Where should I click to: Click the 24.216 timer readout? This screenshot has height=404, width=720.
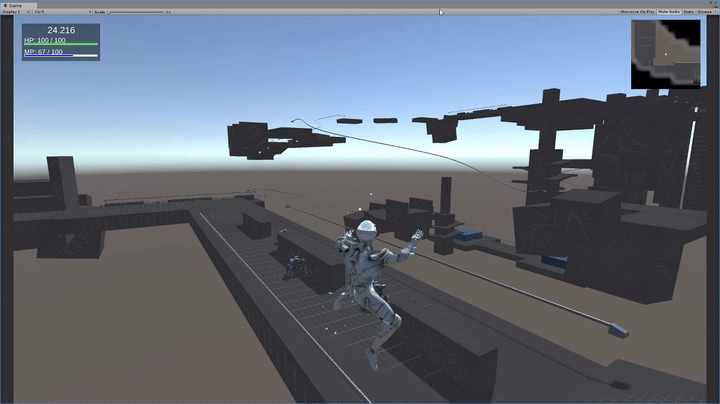[61, 31]
